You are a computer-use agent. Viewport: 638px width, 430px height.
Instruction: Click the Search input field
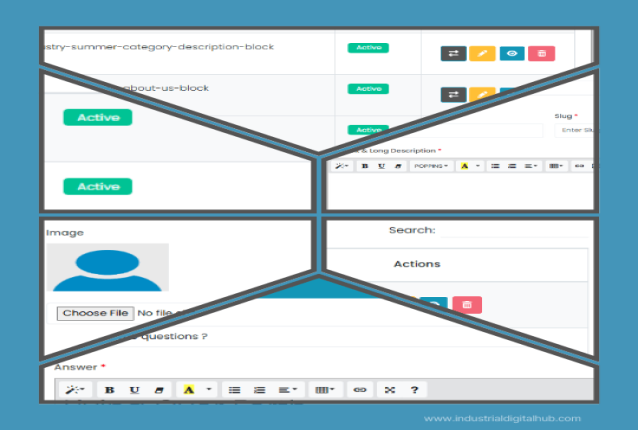(x=514, y=231)
